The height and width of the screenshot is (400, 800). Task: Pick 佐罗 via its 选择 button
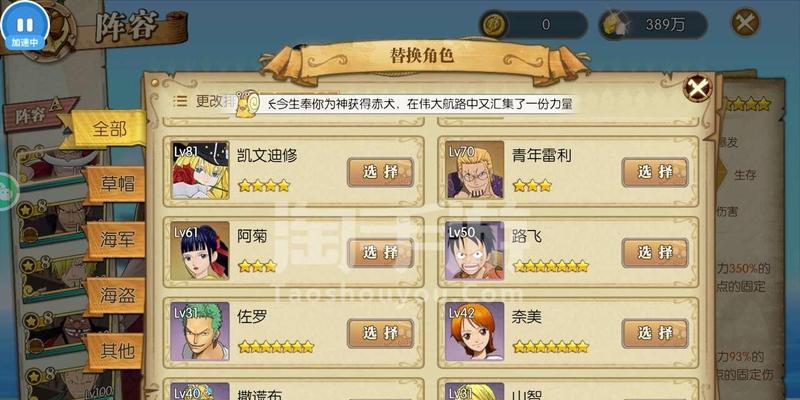380,334
